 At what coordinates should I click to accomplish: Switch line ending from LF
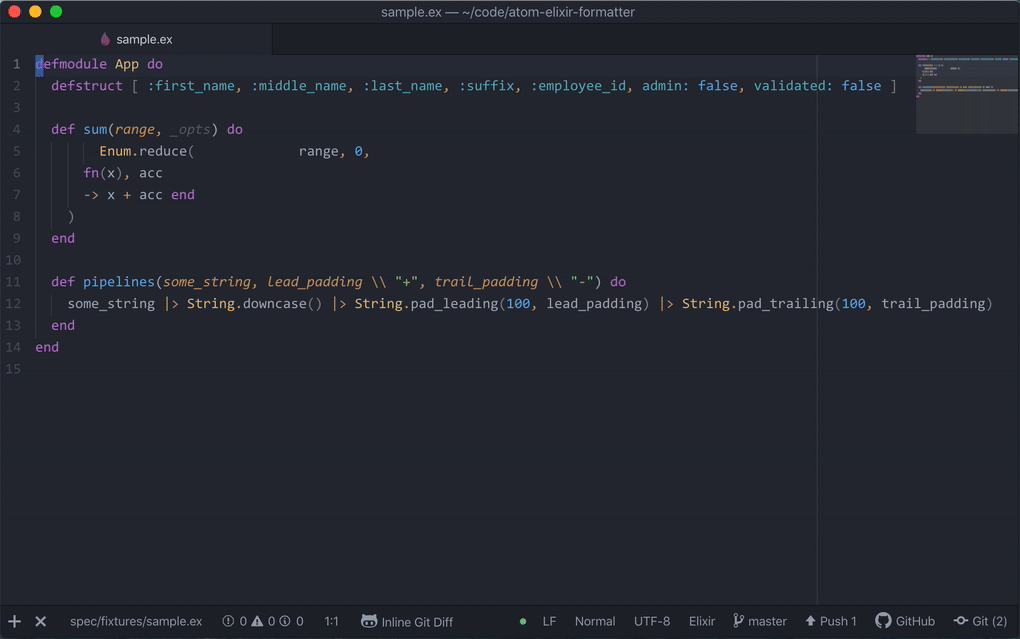[x=548, y=621]
